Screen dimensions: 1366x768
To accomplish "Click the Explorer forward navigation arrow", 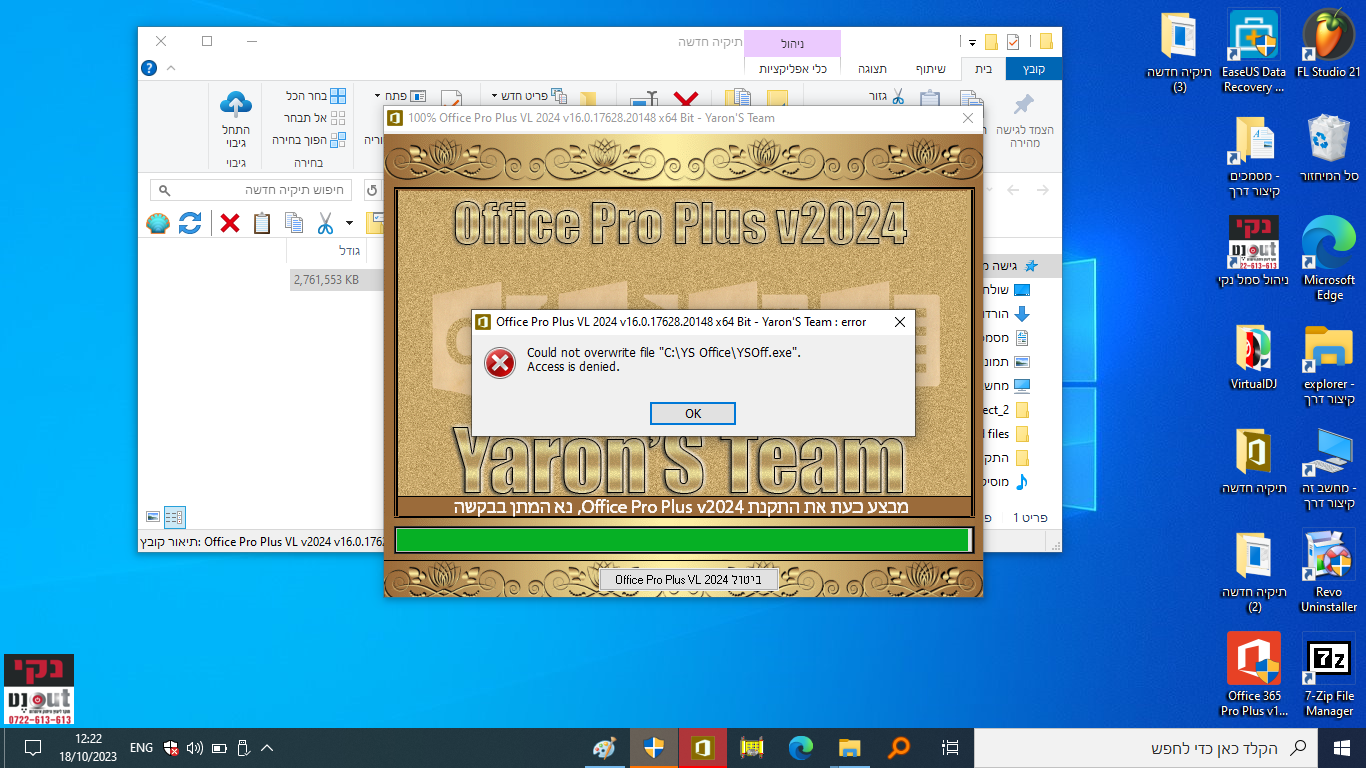I will tap(1013, 190).
